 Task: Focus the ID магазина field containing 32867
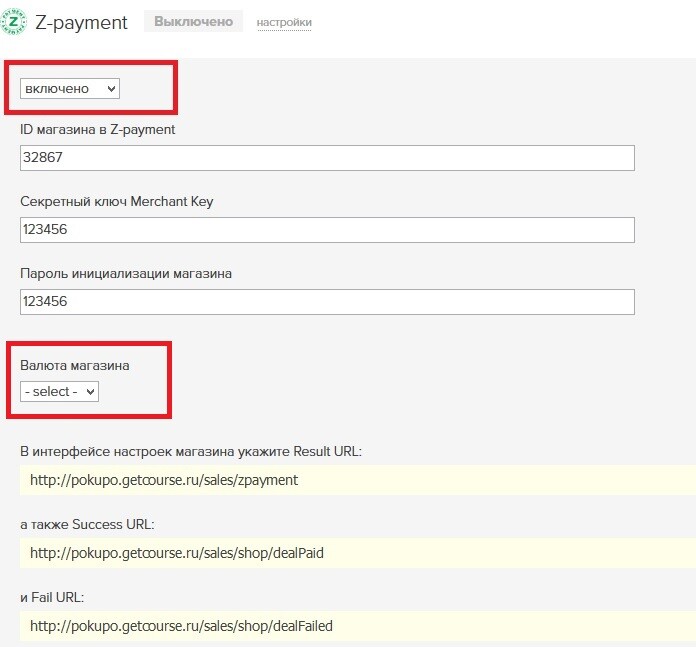tap(327, 158)
